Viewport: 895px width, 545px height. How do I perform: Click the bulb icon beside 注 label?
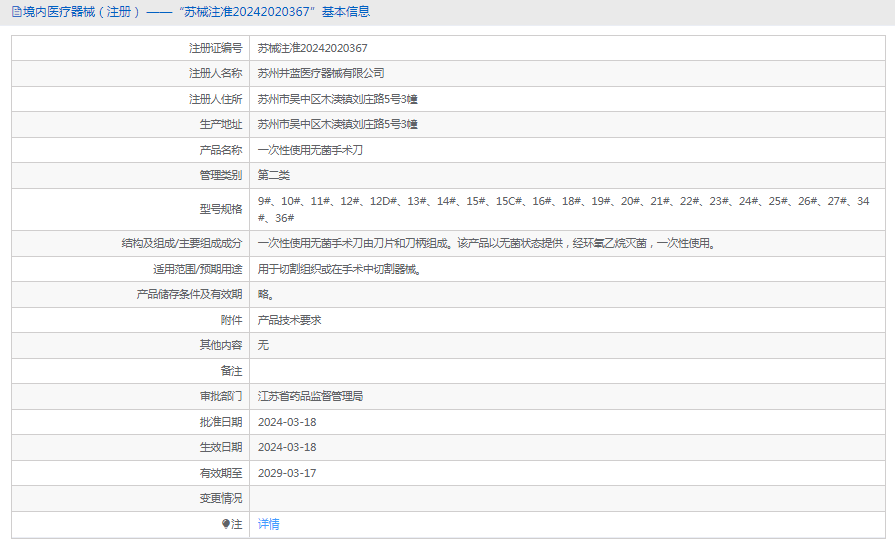tap(225, 524)
